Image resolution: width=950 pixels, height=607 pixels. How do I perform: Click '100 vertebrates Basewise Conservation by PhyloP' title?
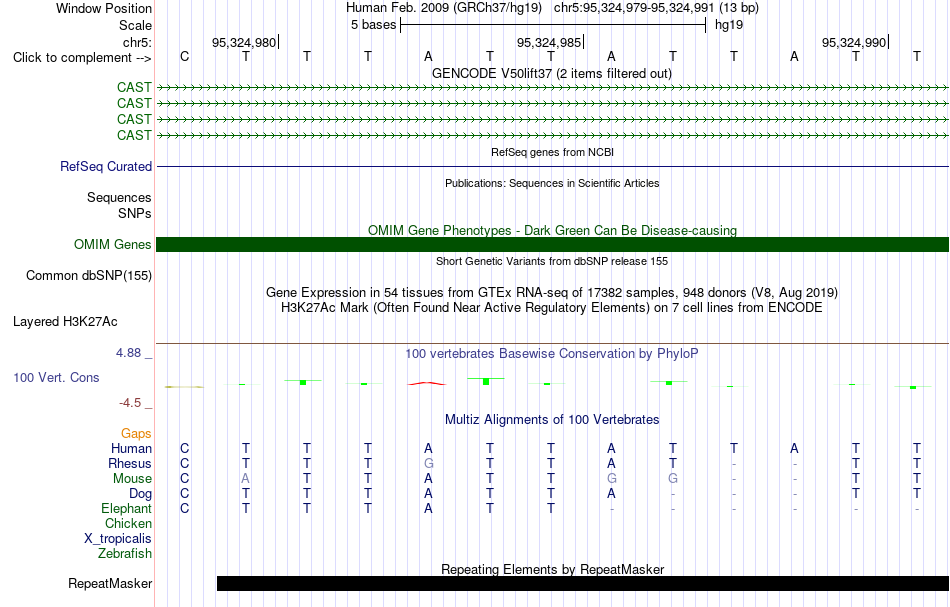(552, 354)
